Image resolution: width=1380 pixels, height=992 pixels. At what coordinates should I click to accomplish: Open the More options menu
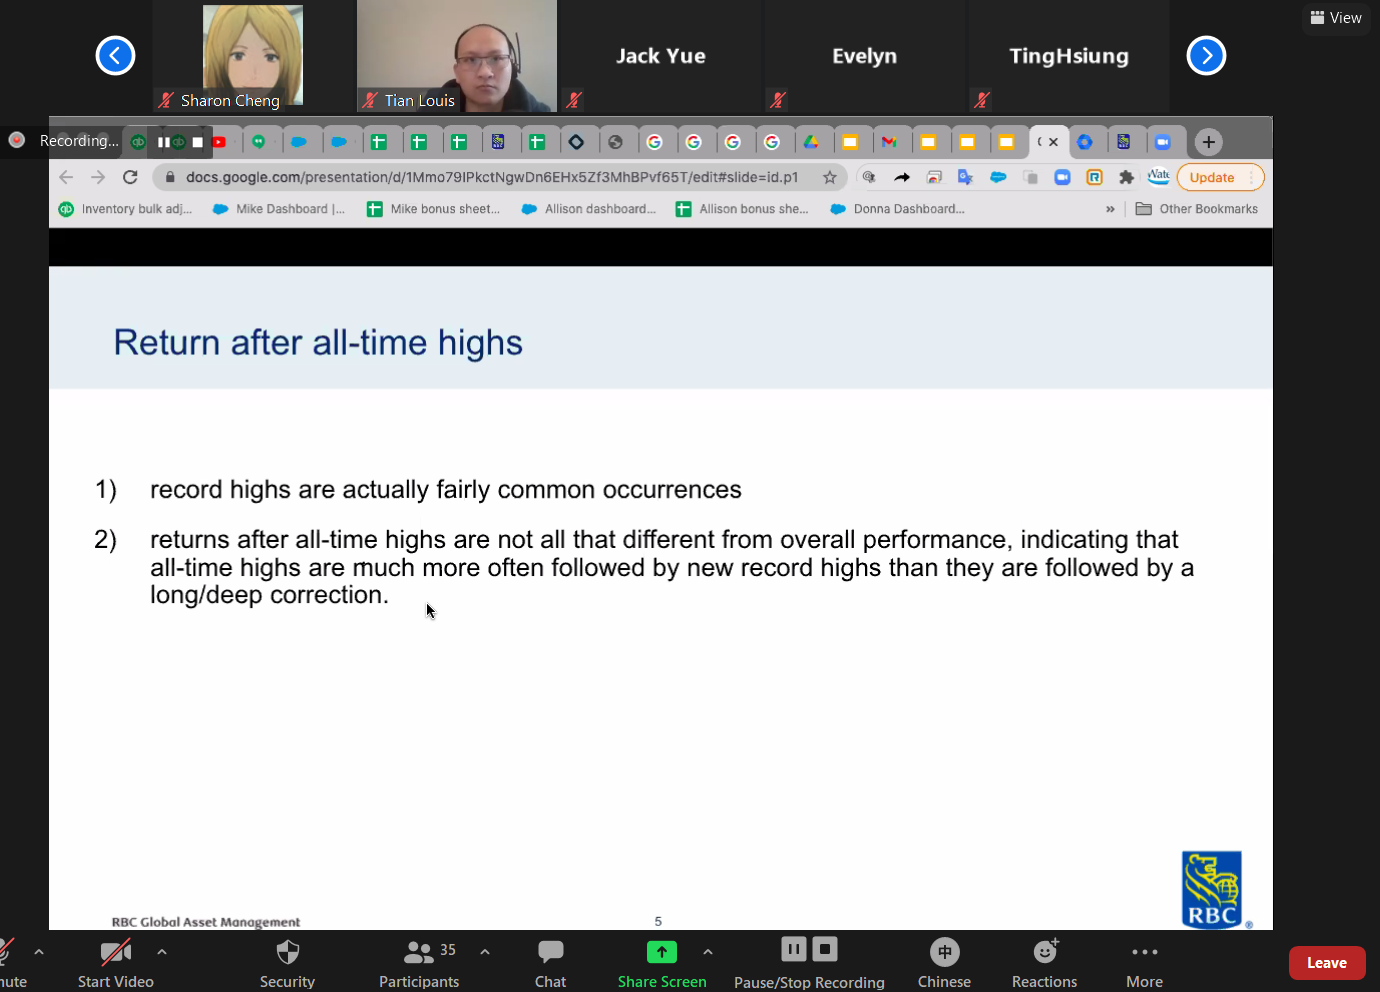point(1144,962)
